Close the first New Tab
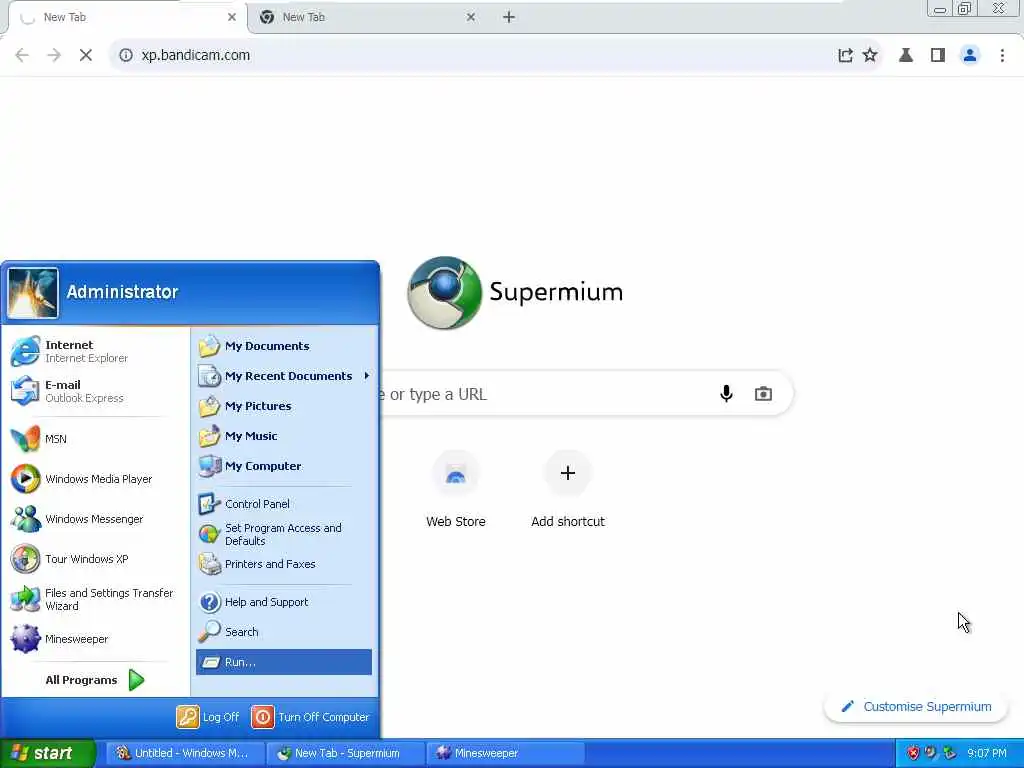1024x768 pixels. (x=232, y=18)
